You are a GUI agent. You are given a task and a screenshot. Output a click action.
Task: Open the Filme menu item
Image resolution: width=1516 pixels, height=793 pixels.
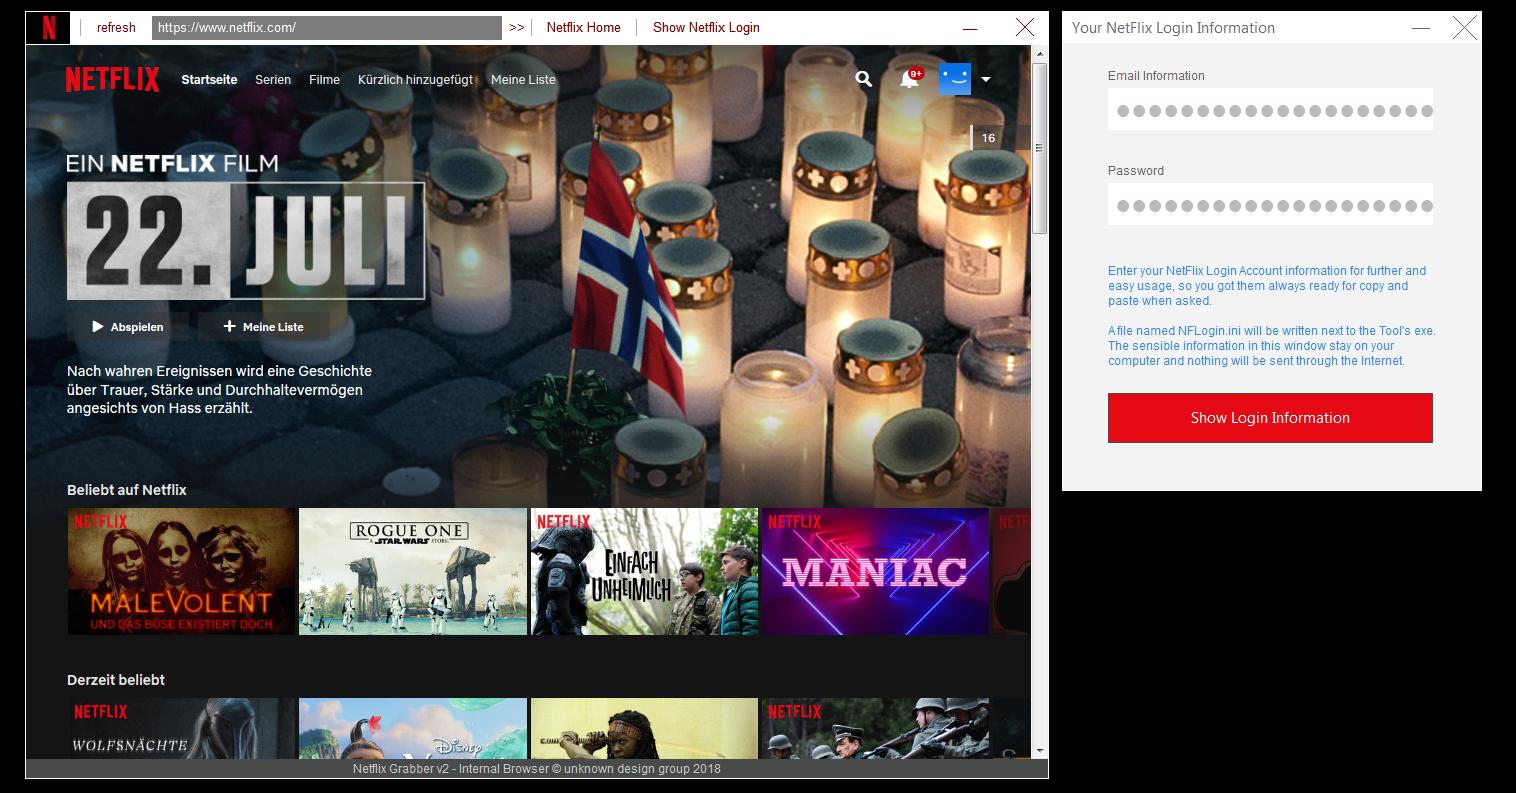(324, 79)
